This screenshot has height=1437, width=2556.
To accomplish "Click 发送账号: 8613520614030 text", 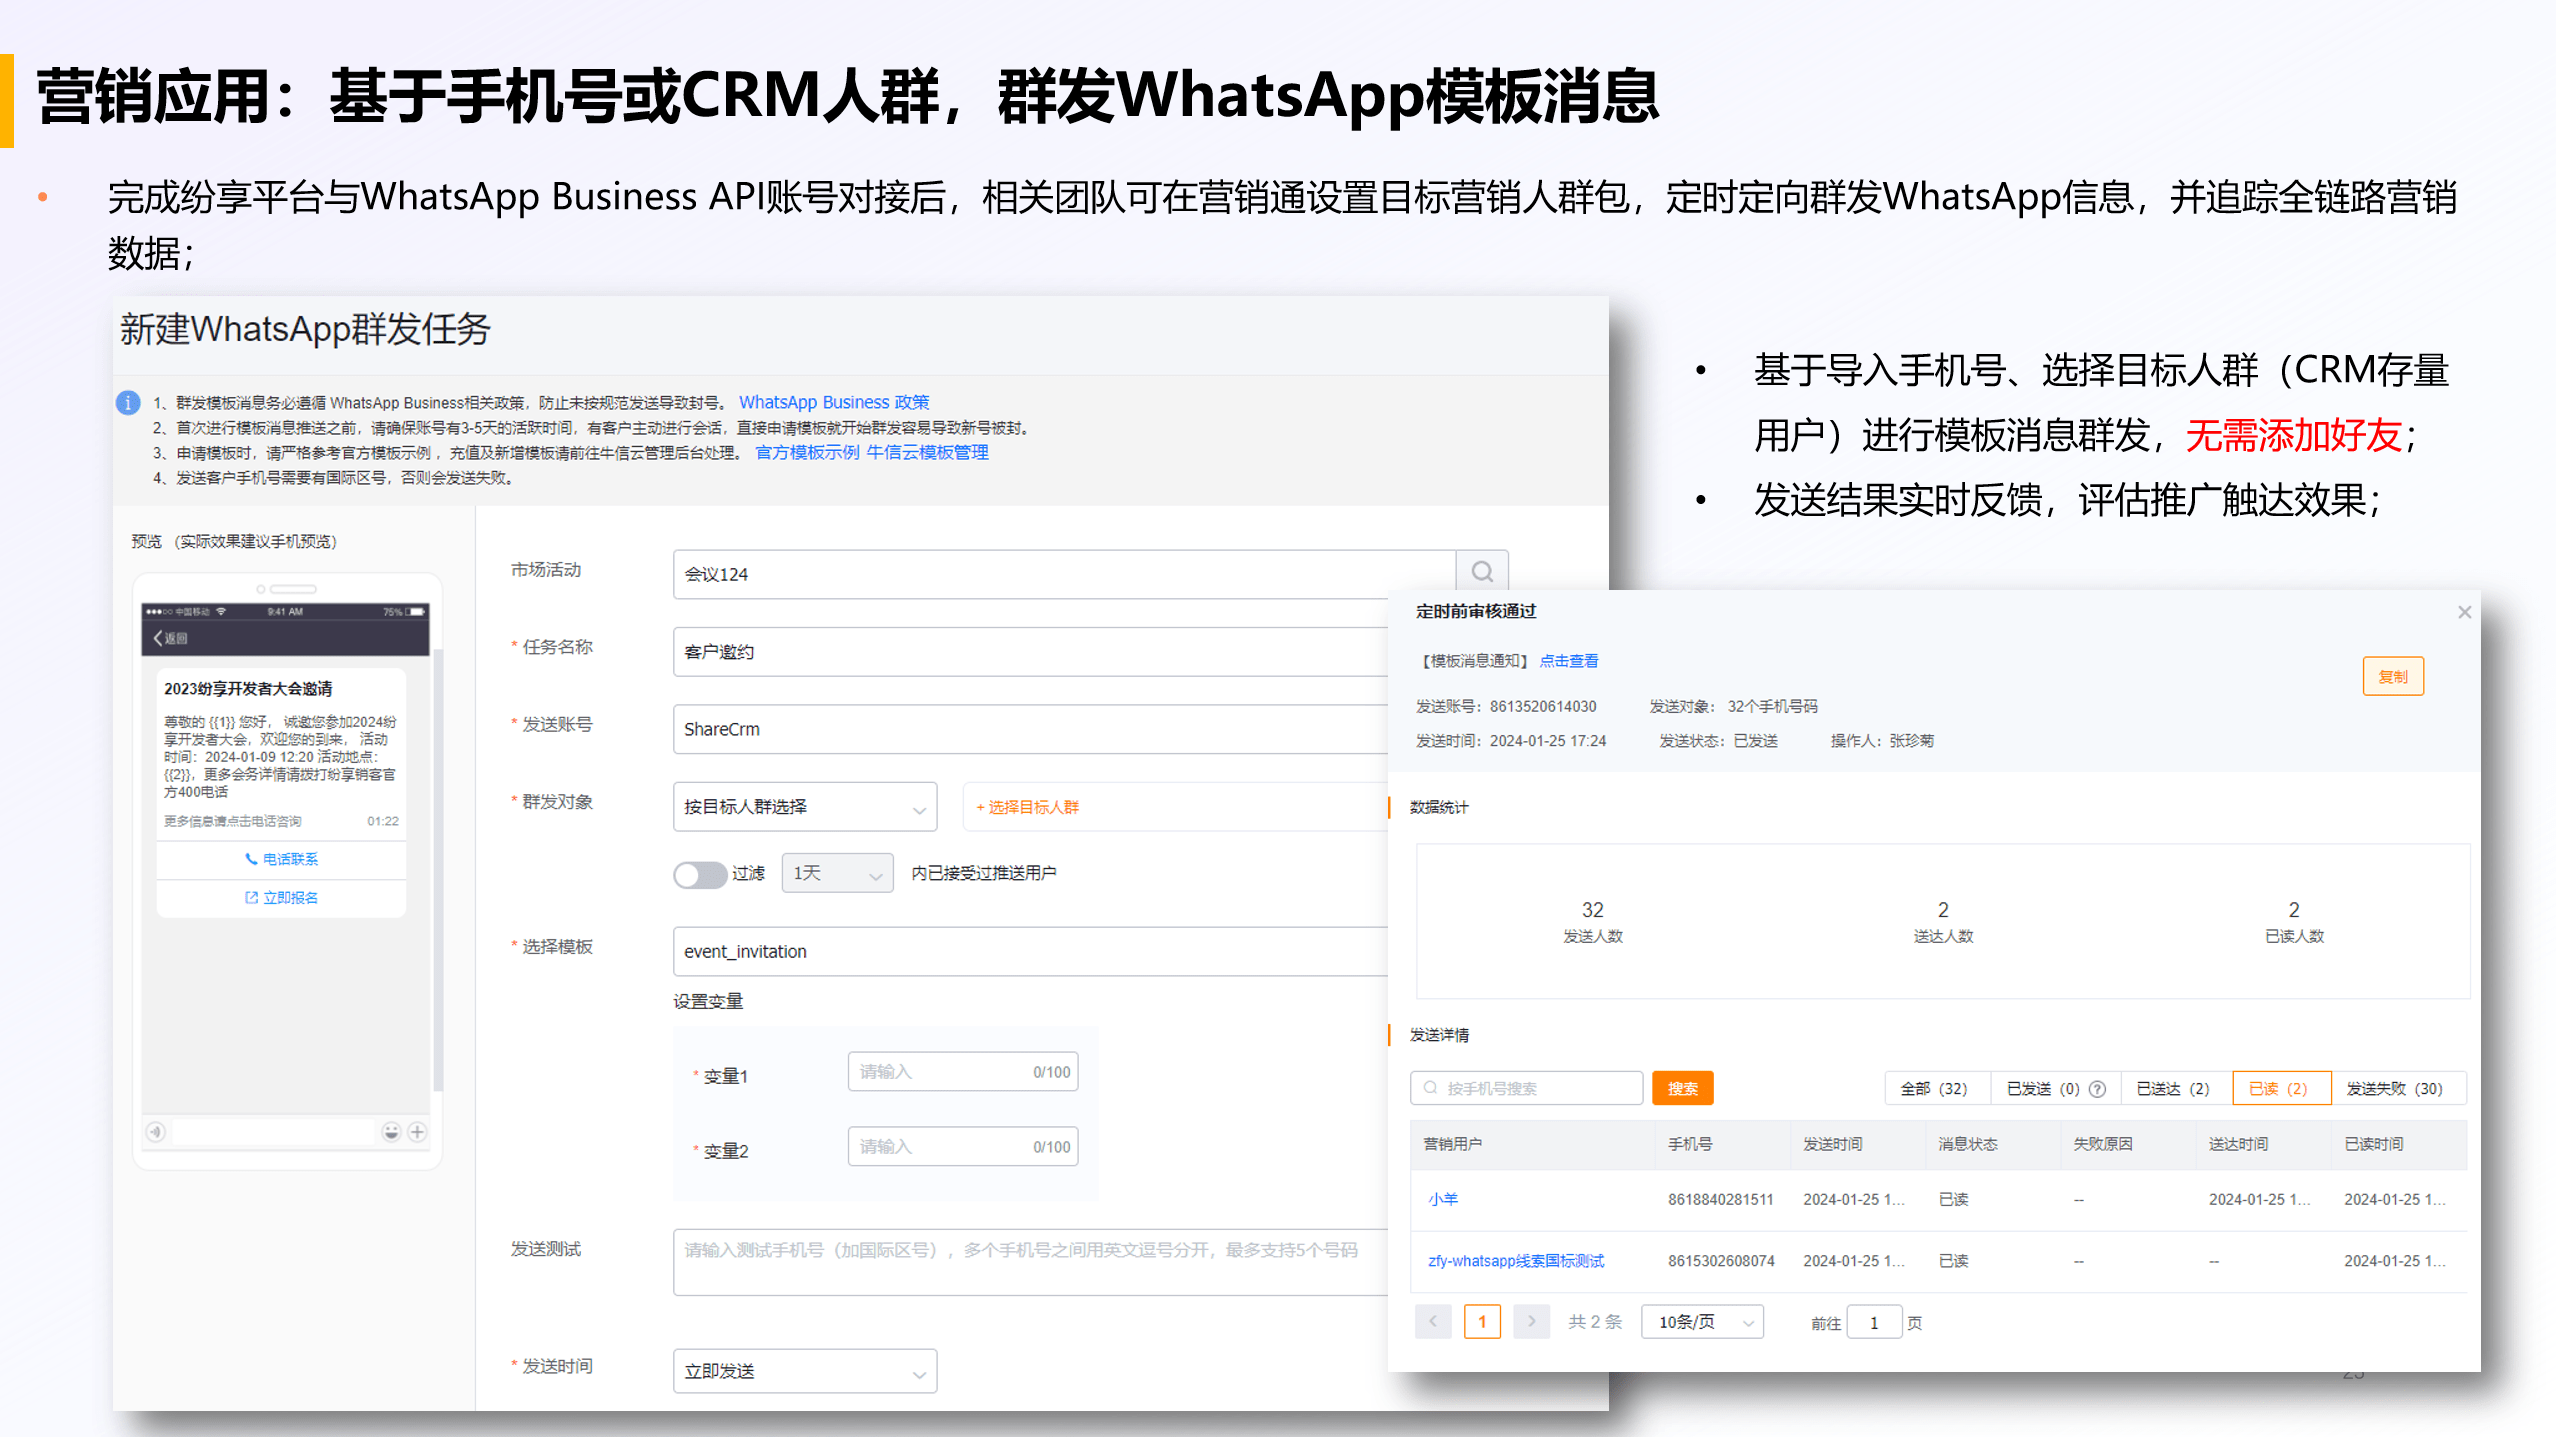I will 1506,706.
